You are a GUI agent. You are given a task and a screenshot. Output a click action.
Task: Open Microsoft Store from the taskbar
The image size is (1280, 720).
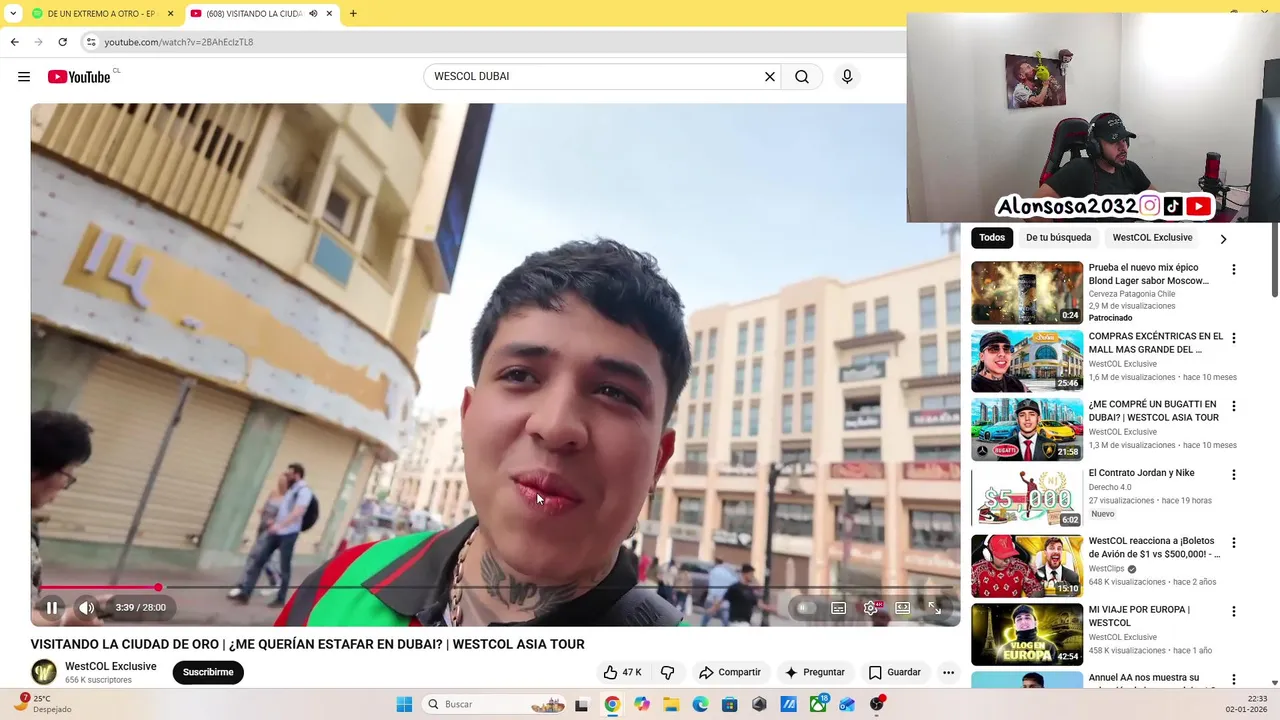(730, 704)
